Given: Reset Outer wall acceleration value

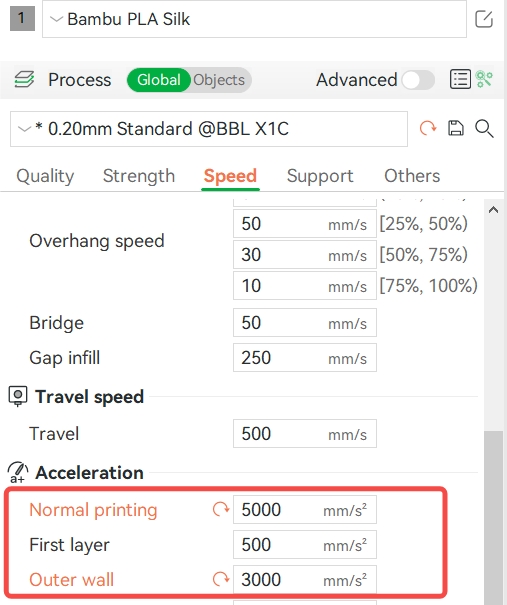Looking at the screenshot, I should 221,579.
